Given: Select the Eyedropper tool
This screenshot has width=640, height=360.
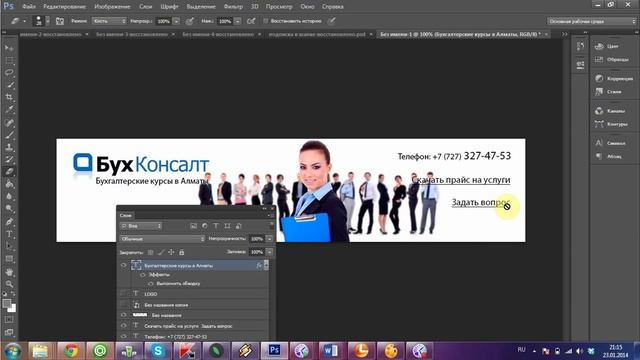Looking at the screenshot, I should pyautogui.click(x=9, y=110).
